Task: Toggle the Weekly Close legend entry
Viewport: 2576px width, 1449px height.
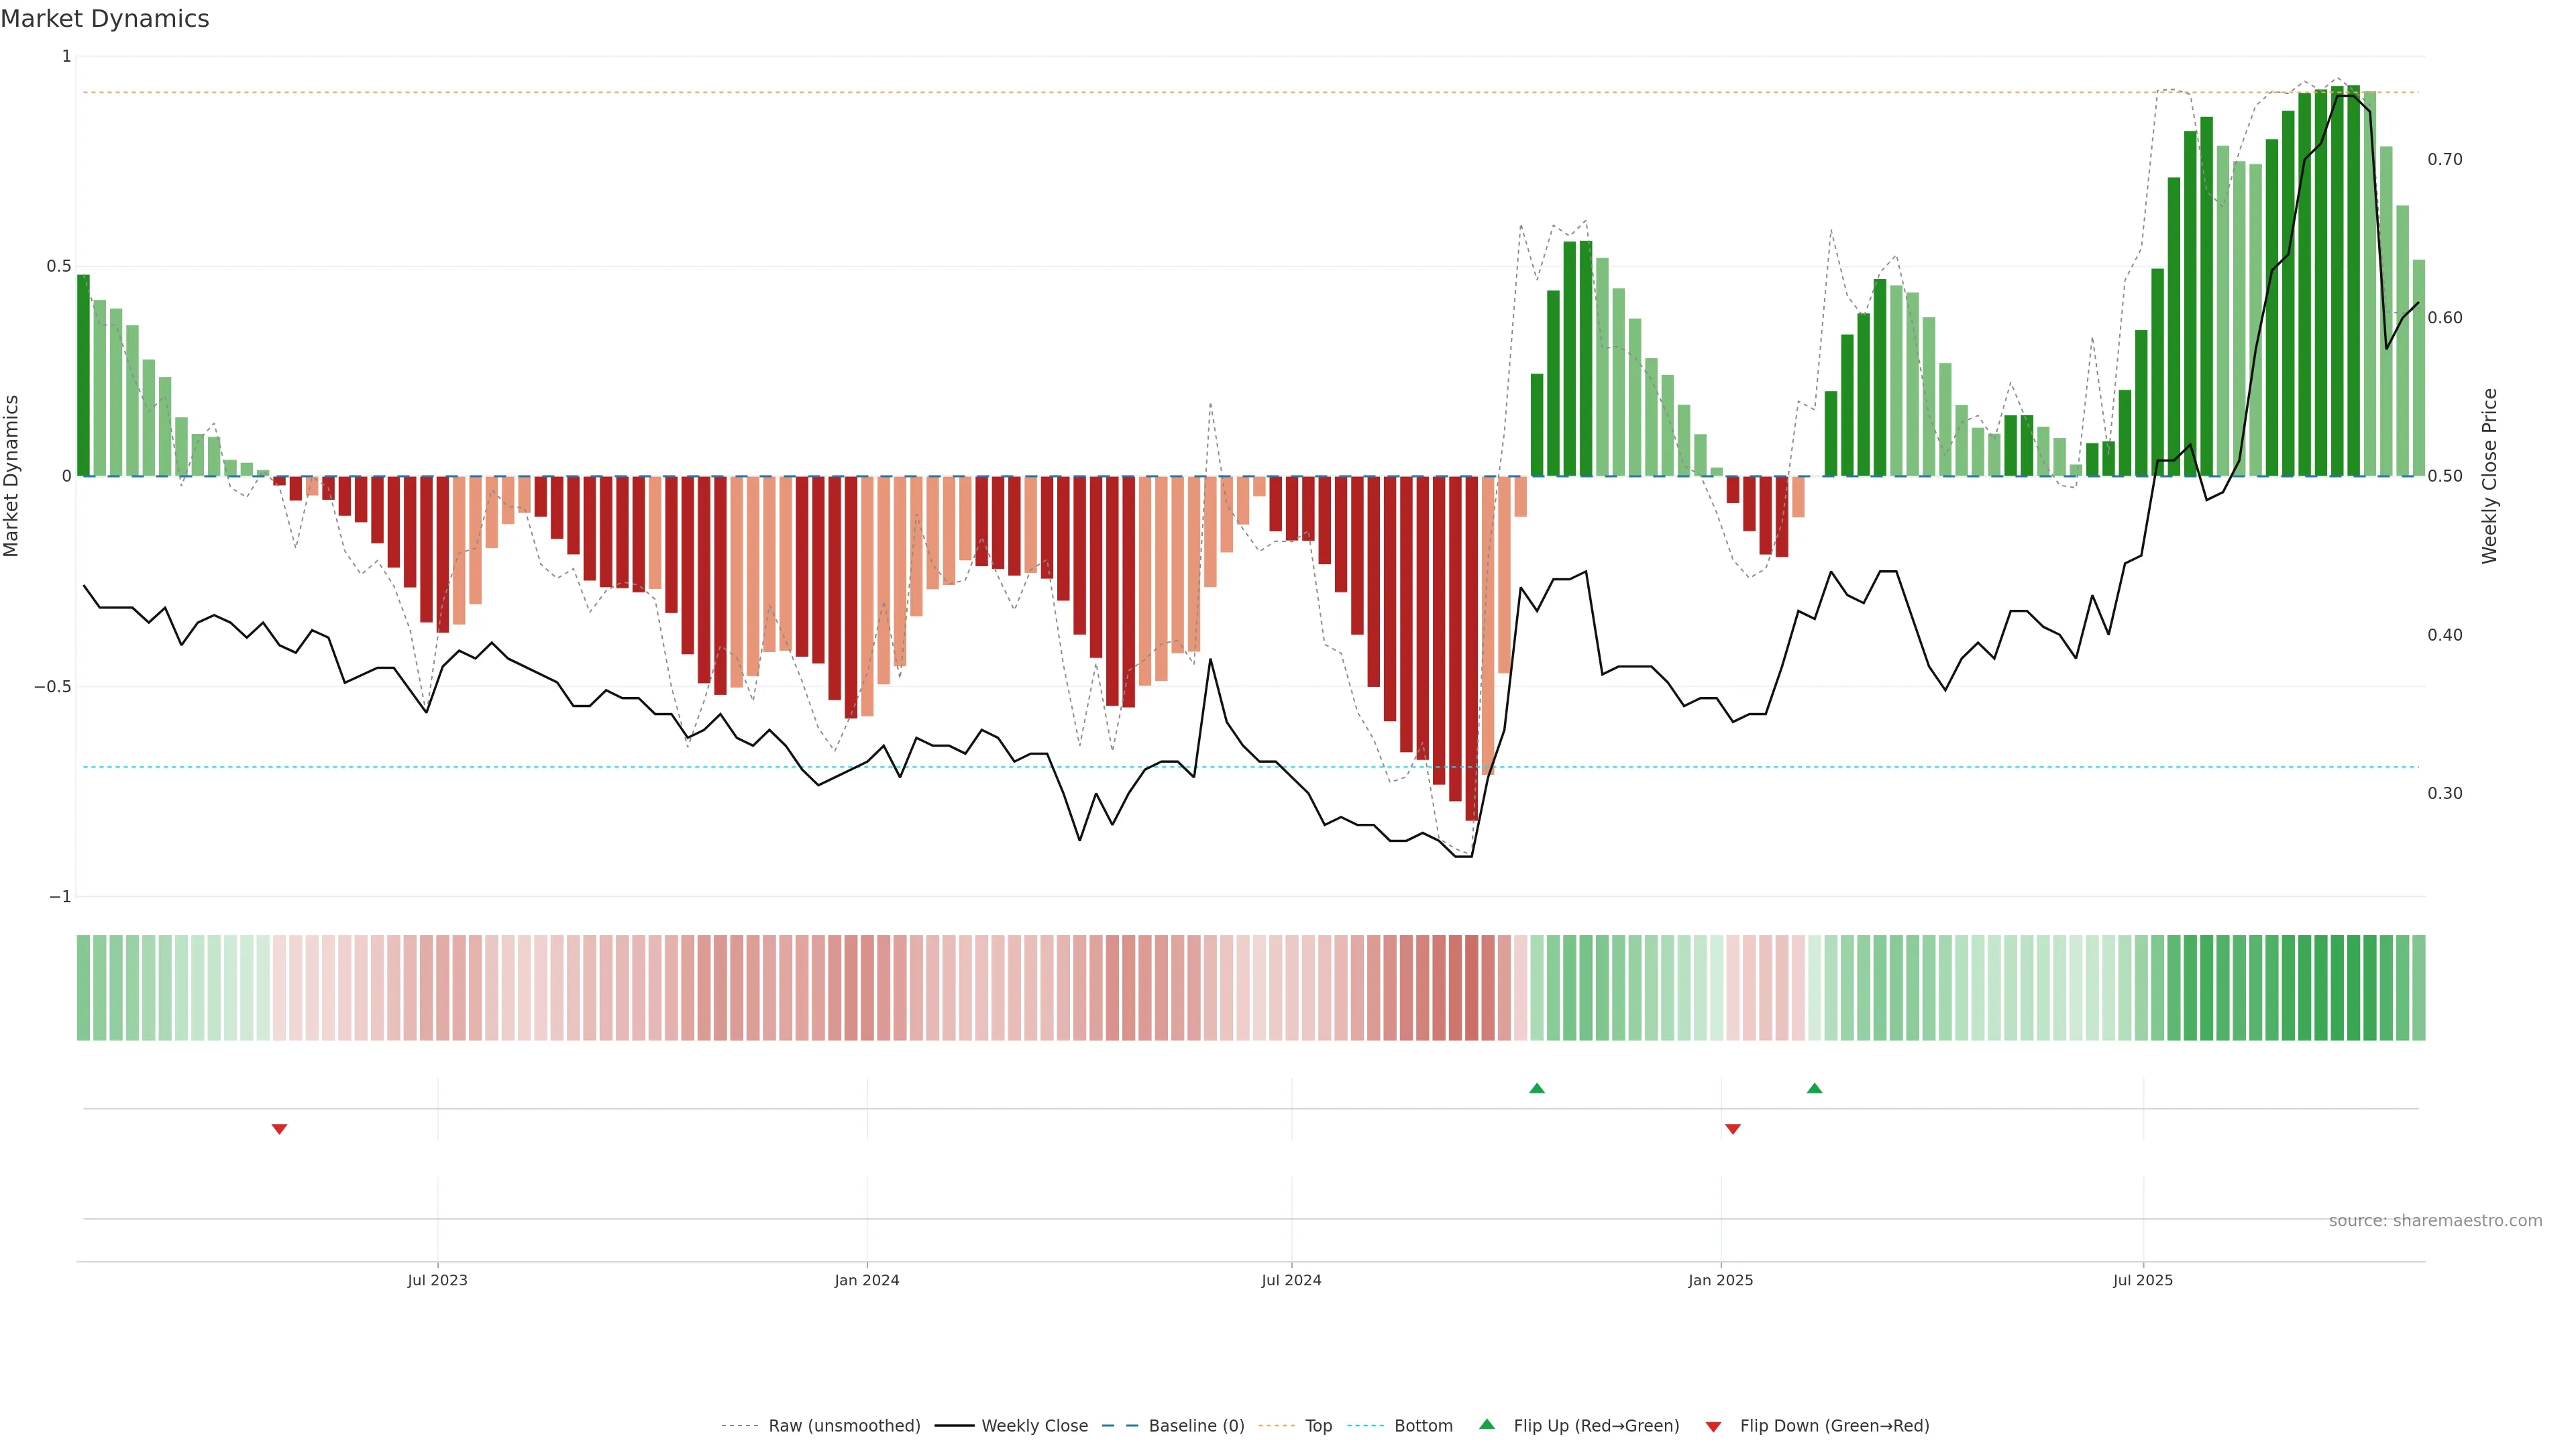Action: coord(1034,1426)
